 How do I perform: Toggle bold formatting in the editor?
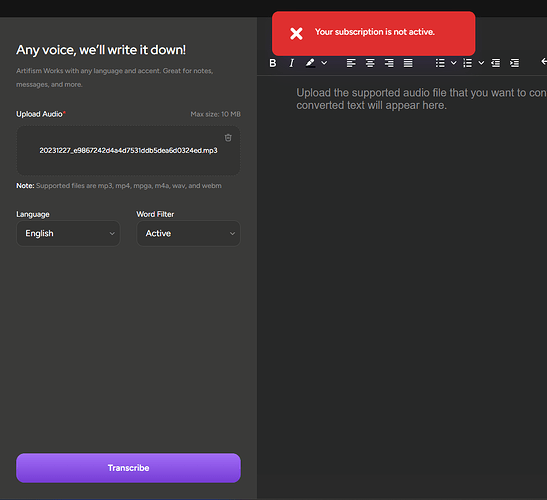click(273, 63)
